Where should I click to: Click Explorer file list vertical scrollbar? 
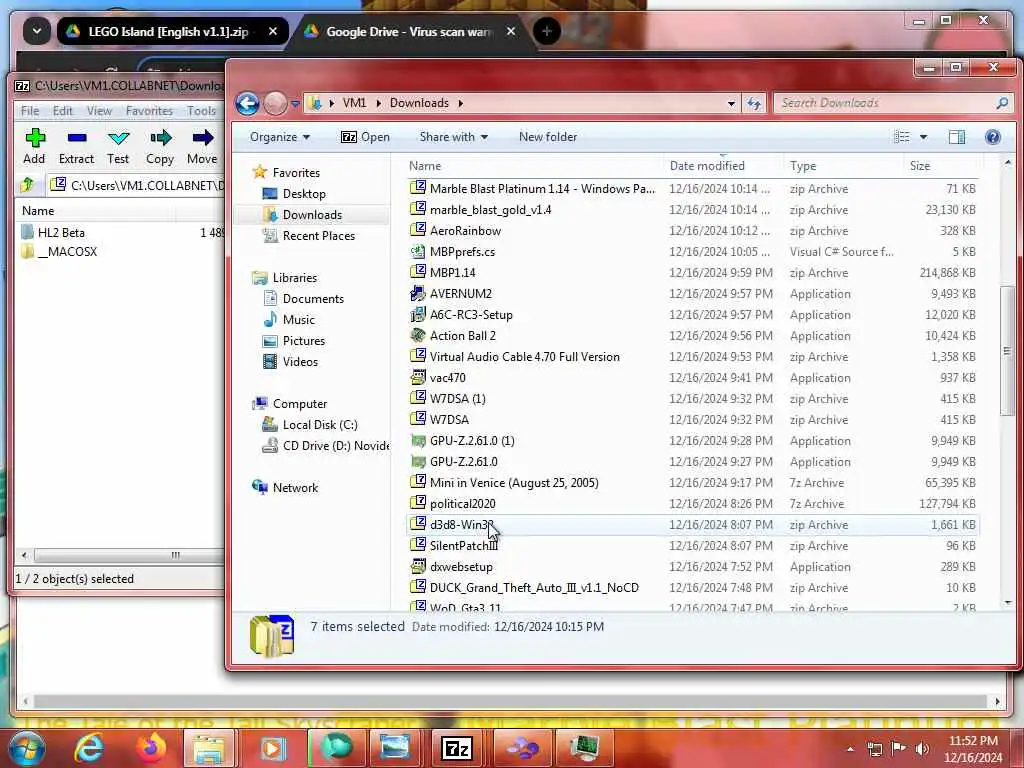pos(1007,351)
